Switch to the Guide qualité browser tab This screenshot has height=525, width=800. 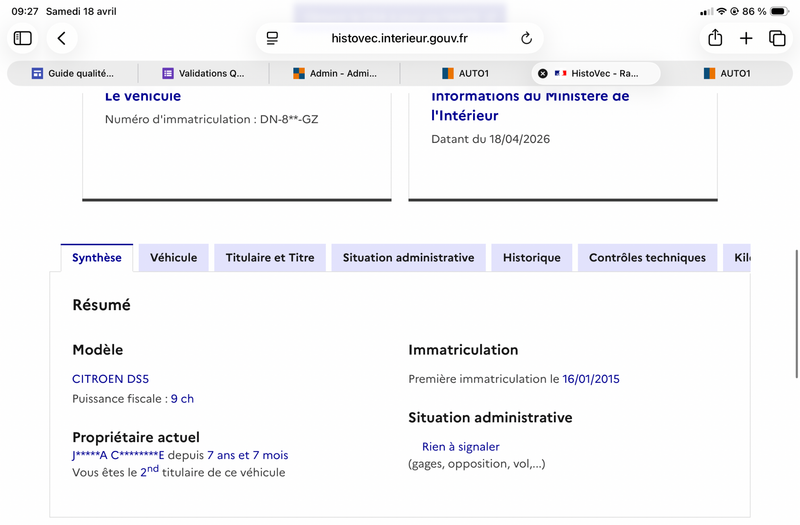pos(72,73)
